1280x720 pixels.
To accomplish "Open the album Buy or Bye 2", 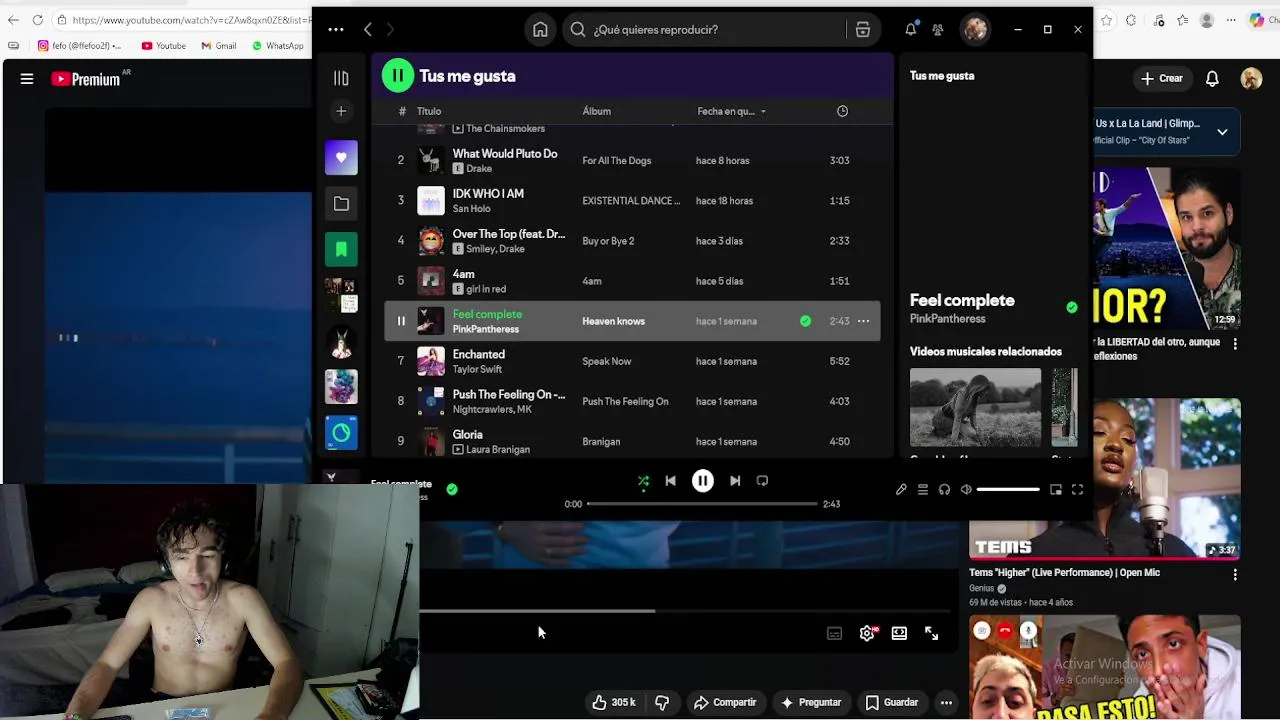I will pyautogui.click(x=608, y=241).
